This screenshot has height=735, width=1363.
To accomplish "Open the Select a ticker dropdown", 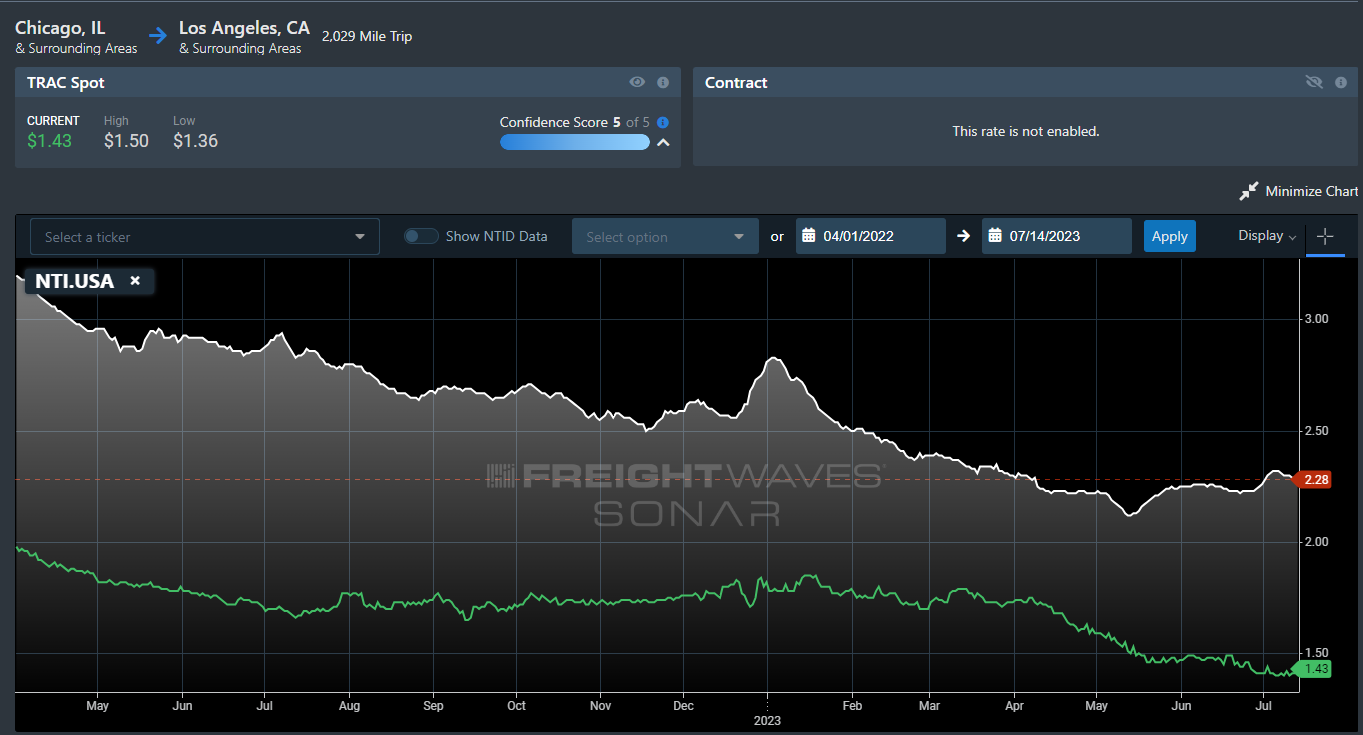I will 205,237.
